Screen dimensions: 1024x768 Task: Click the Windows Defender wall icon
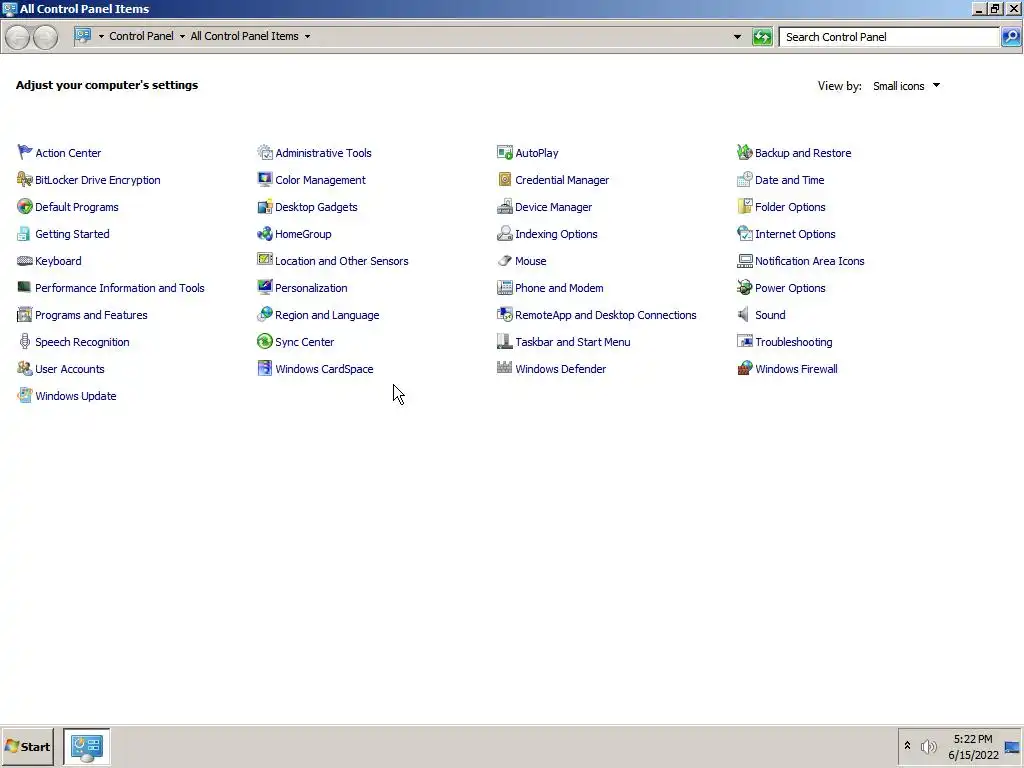pos(505,368)
